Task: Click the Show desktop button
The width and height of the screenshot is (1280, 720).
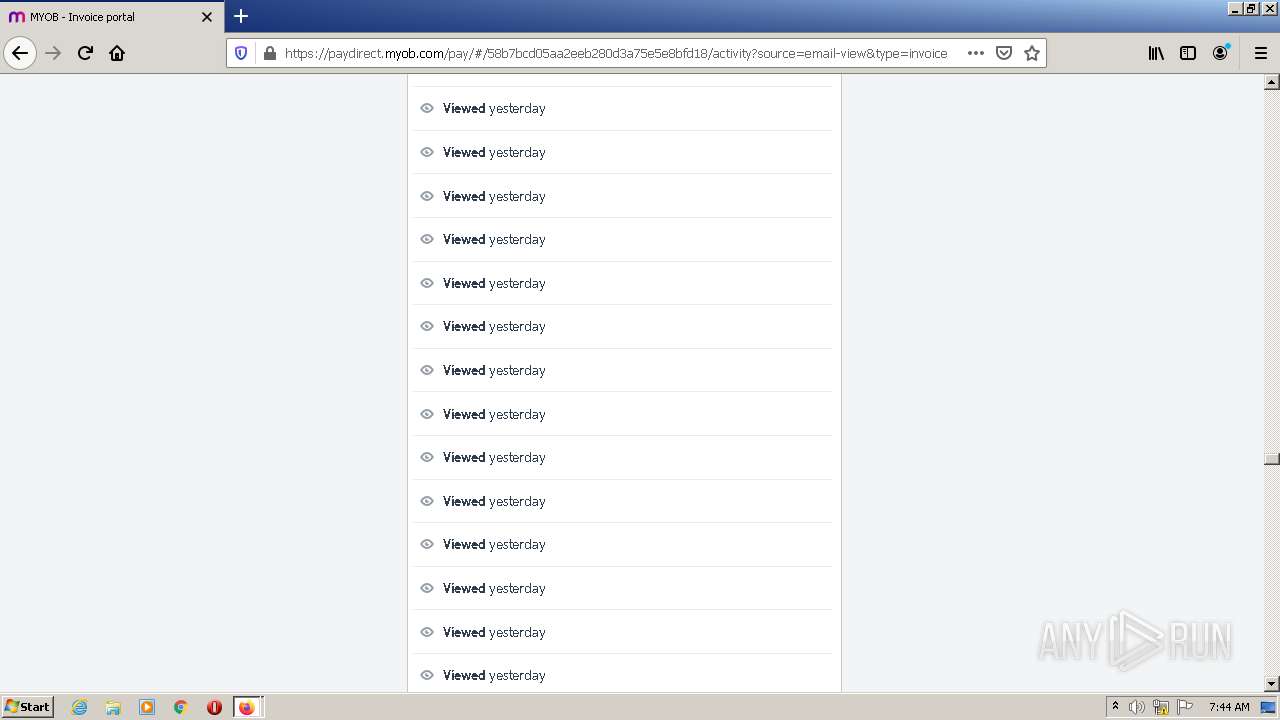Action: pyautogui.click(x=1269, y=707)
